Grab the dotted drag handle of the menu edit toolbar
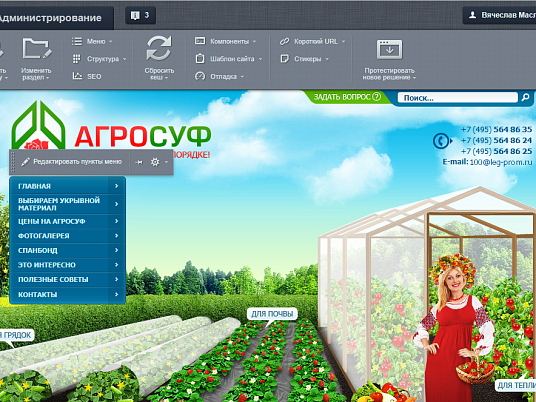The height and width of the screenshot is (402, 536). coord(13,162)
